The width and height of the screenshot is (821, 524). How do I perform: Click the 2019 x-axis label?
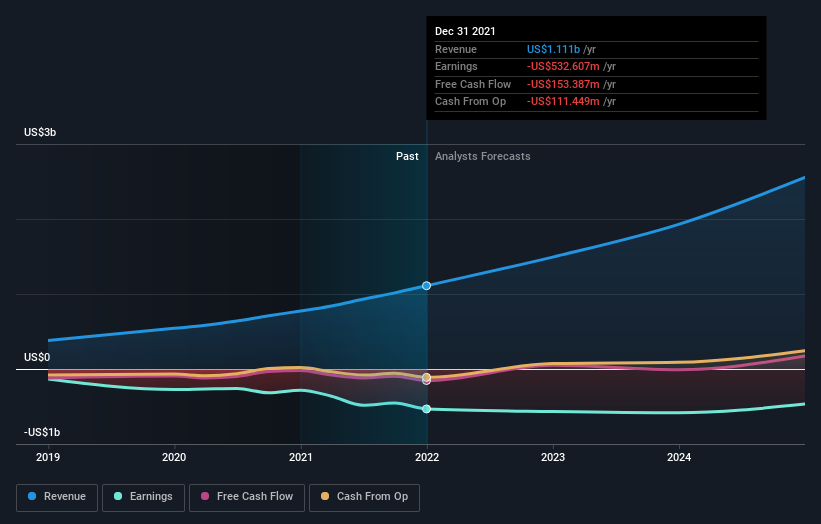(x=48, y=457)
